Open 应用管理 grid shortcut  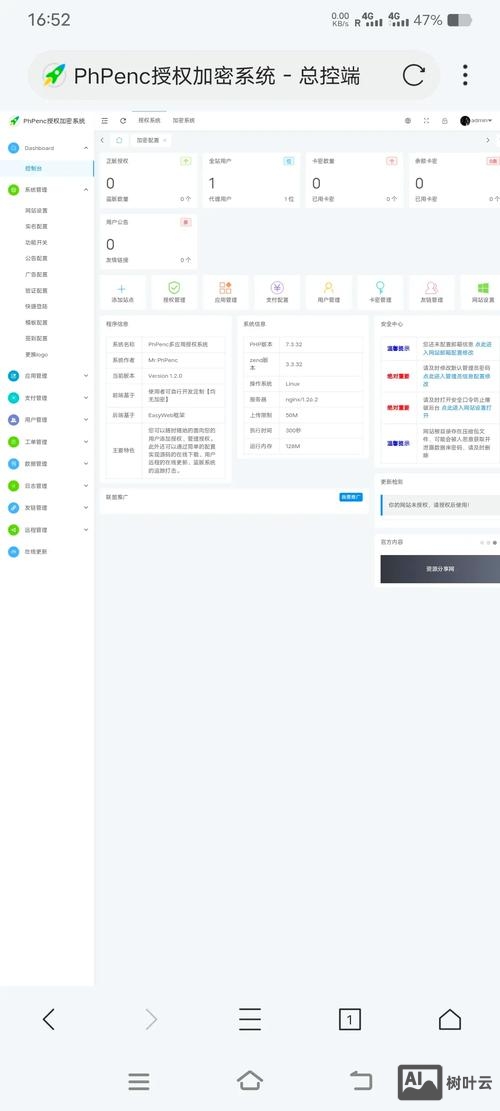225,293
